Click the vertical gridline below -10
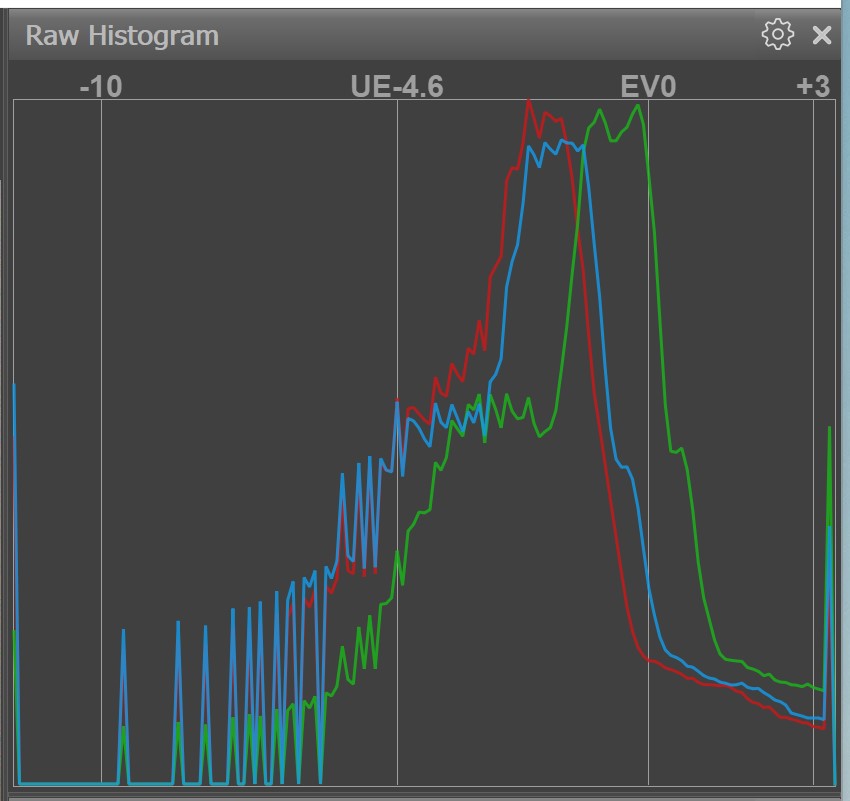 click(101, 300)
